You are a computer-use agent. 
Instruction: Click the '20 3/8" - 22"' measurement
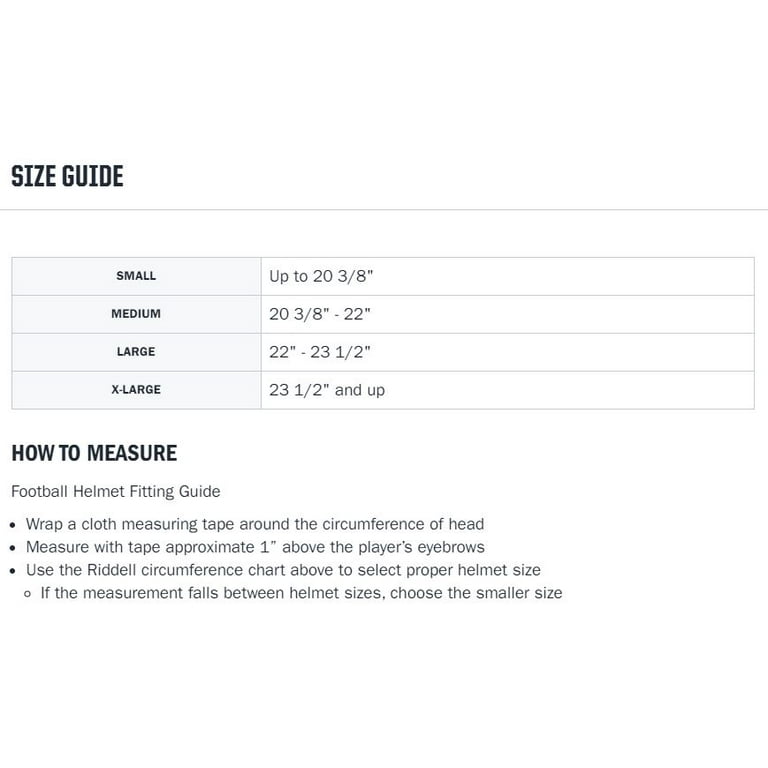click(x=320, y=314)
